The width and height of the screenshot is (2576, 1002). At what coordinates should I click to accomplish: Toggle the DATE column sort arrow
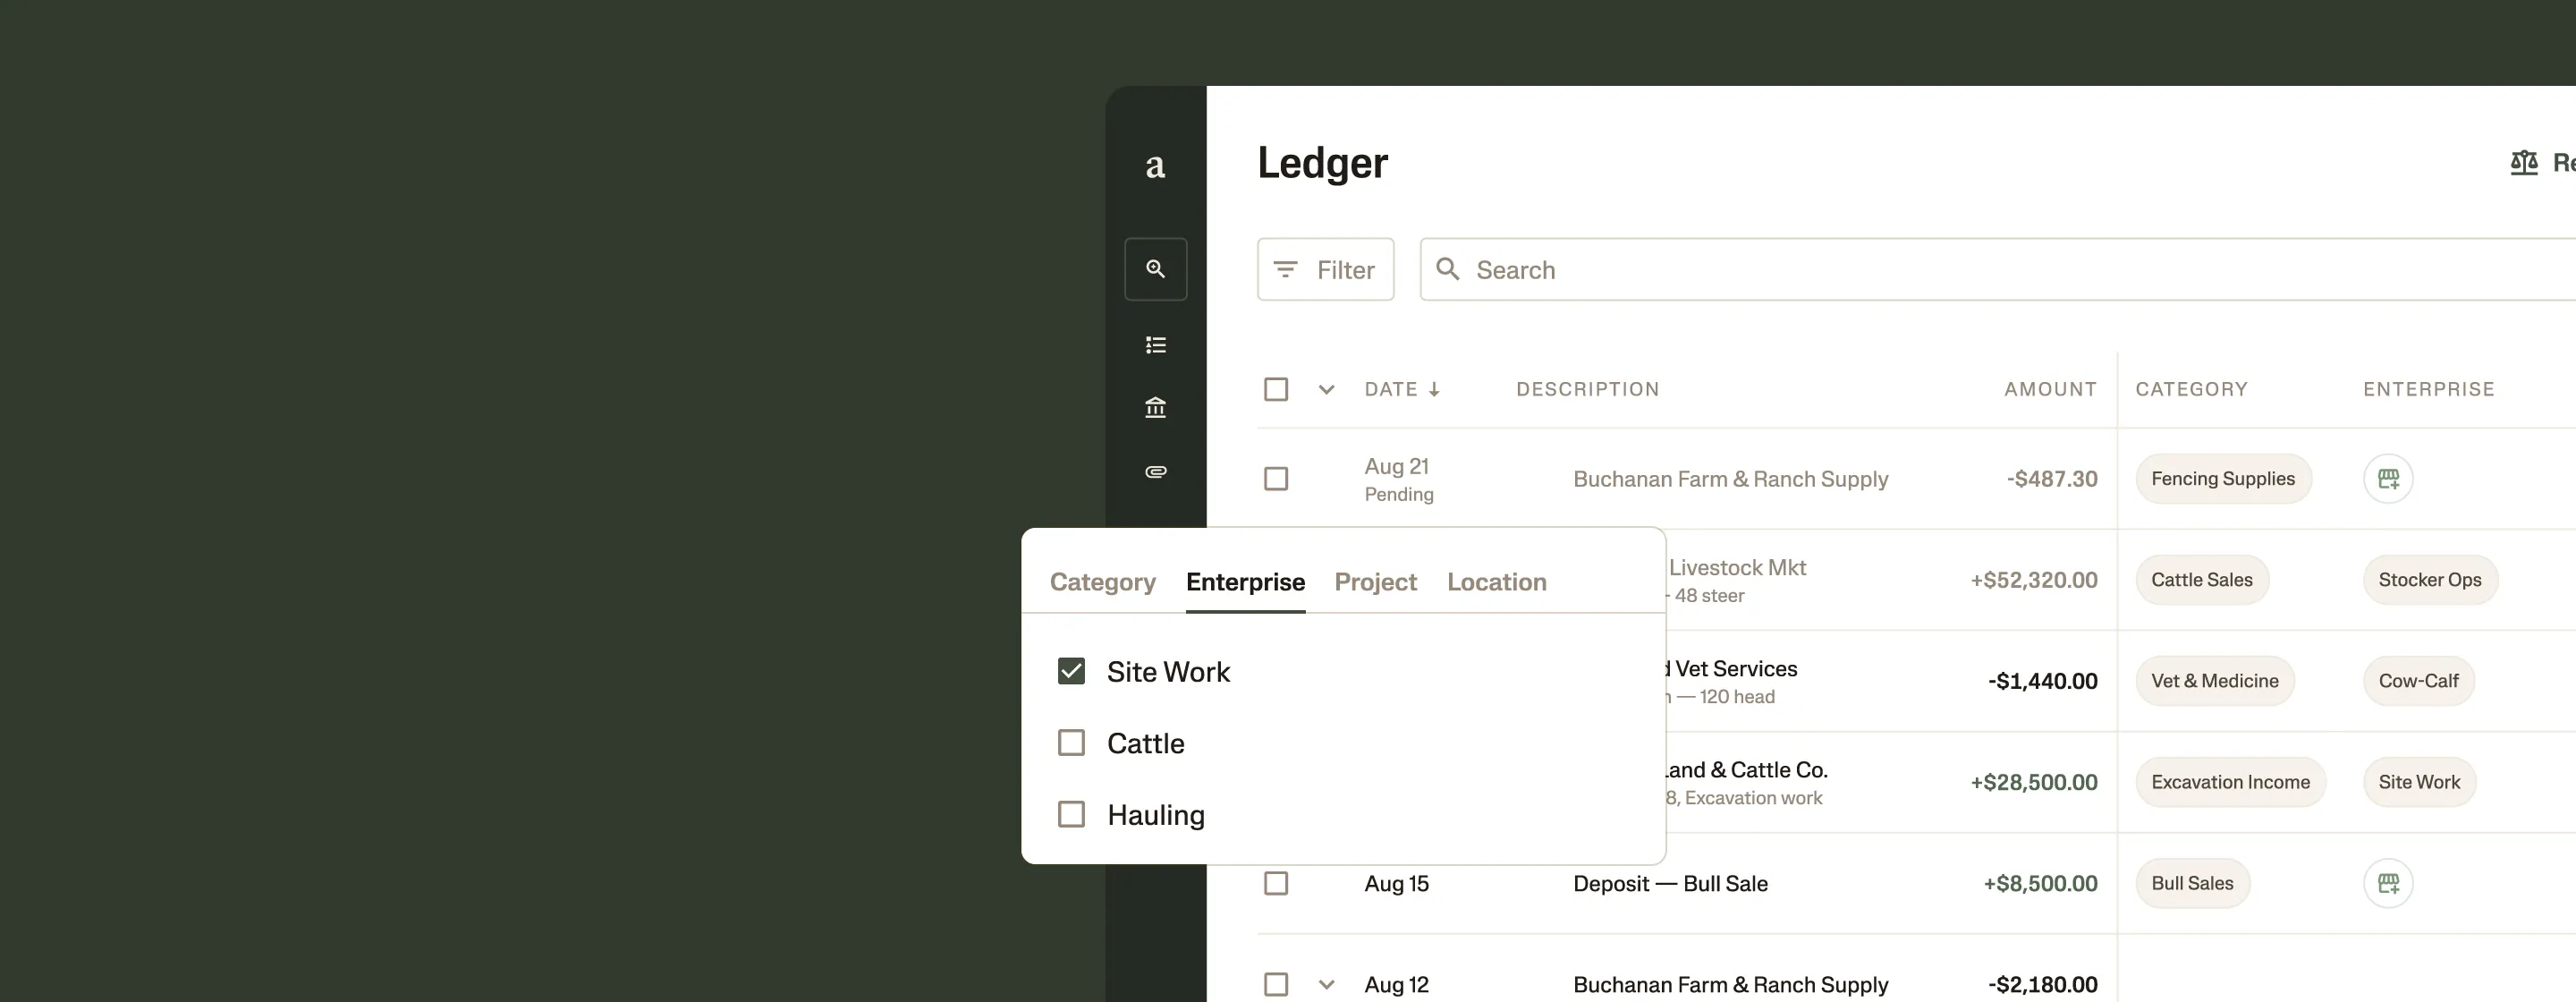[x=1434, y=389]
